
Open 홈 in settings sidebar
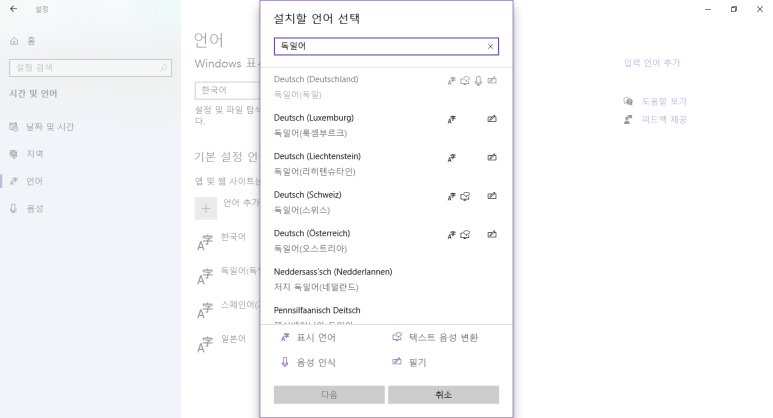[90, 41]
